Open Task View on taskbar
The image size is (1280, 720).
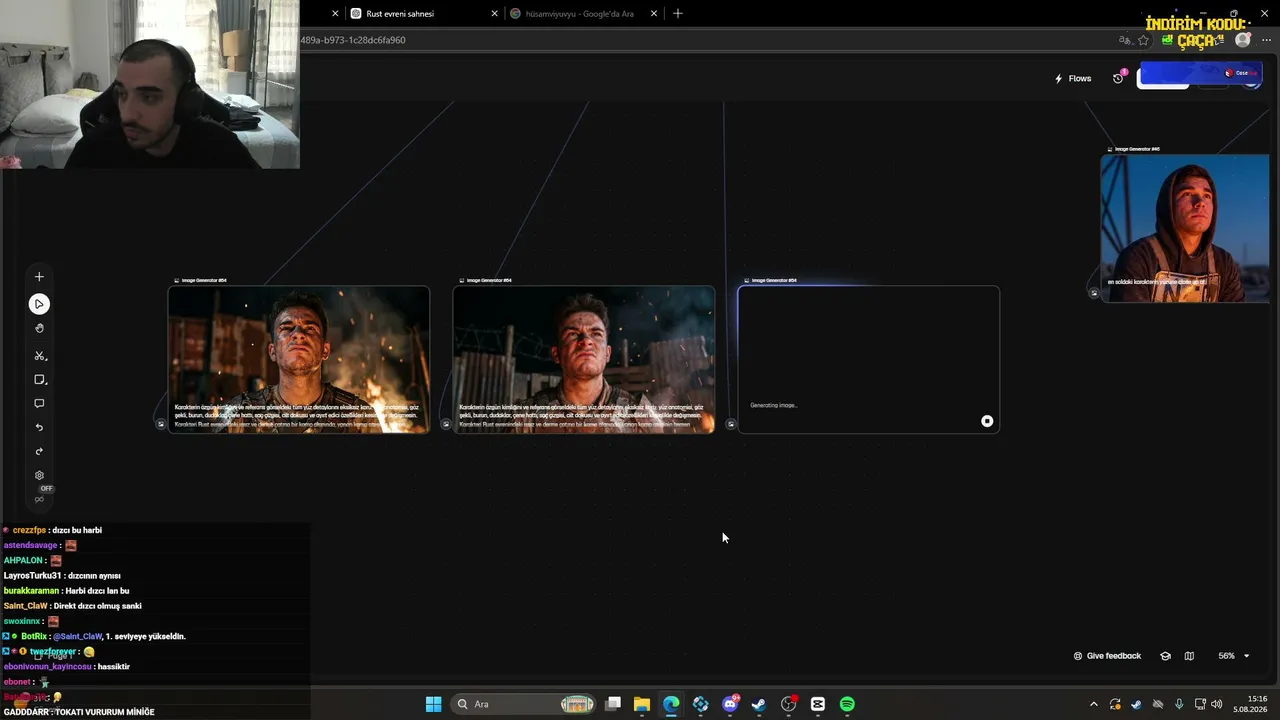point(613,704)
